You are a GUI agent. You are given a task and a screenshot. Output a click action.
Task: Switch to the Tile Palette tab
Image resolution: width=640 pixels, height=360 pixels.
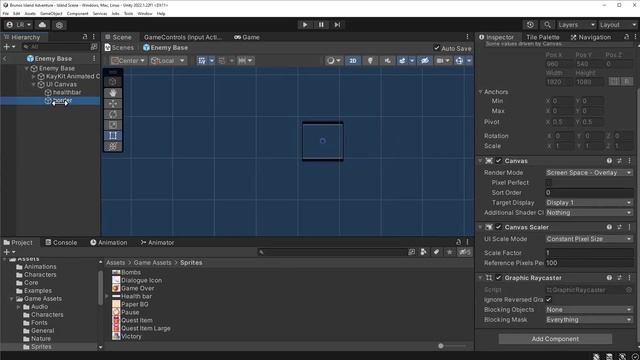(x=542, y=37)
